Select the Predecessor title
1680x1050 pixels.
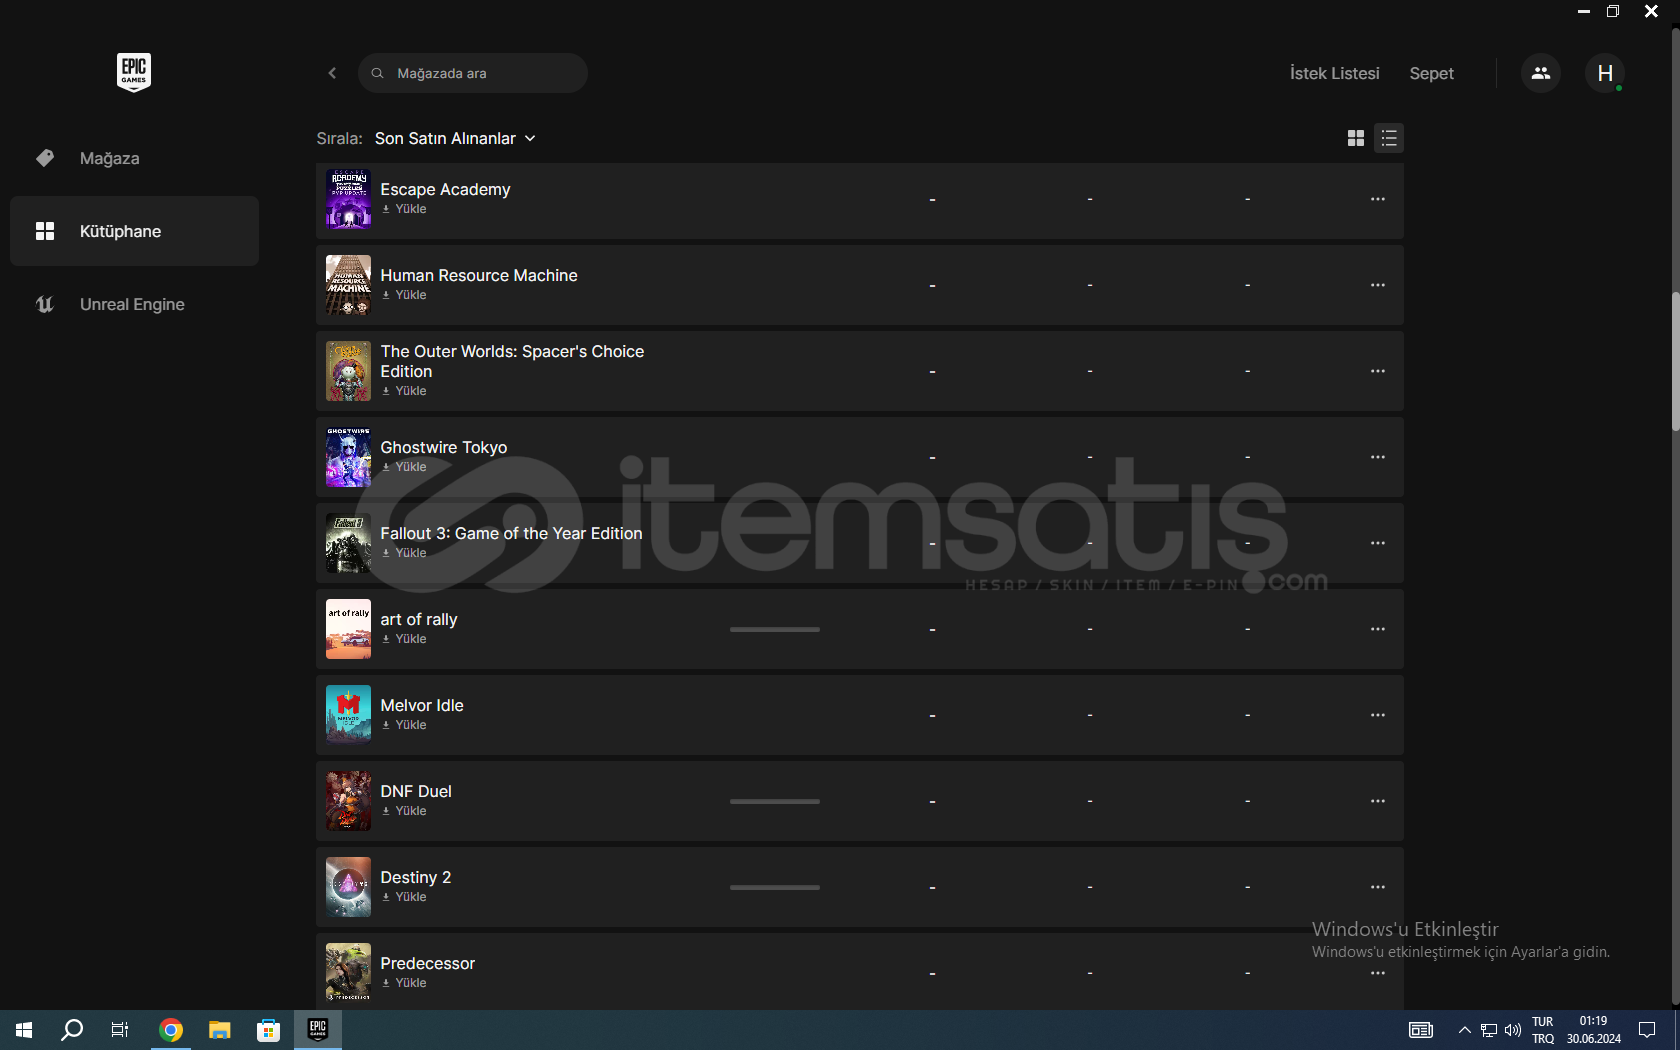click(x=428, y=963)
